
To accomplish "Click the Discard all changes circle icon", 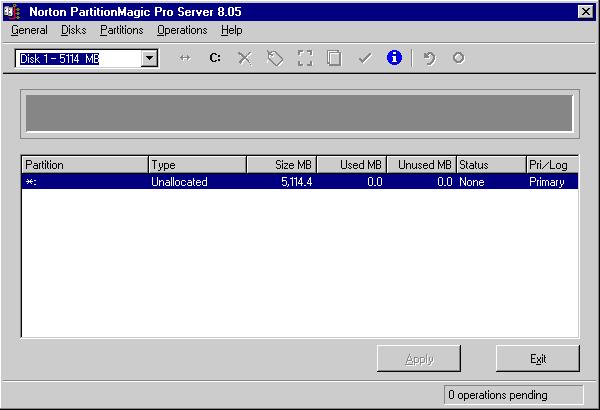I will [458, 58].
